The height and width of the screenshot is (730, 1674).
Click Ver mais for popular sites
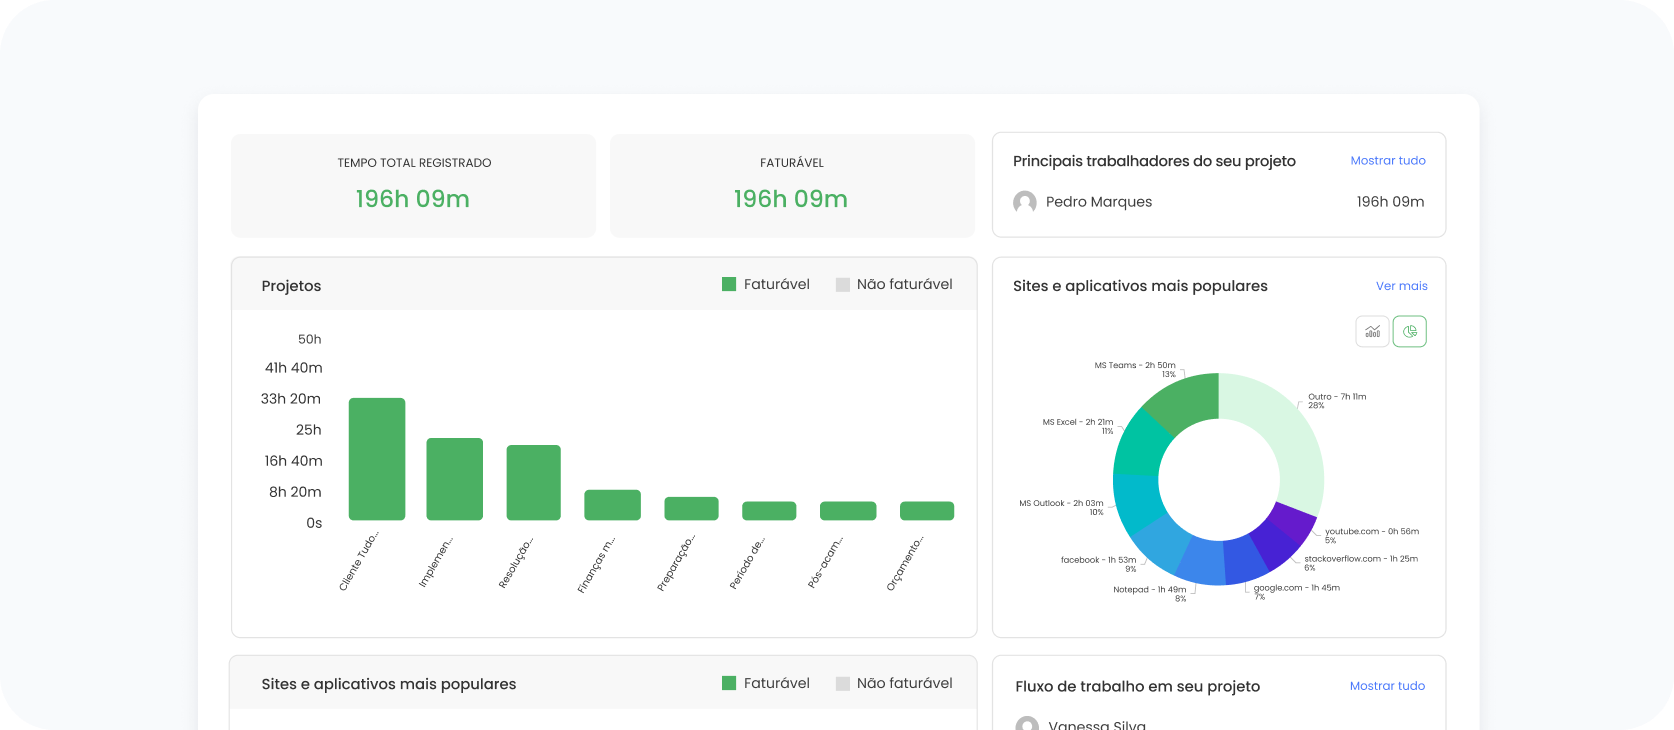pyautogui.click(x=1401, y=286)
